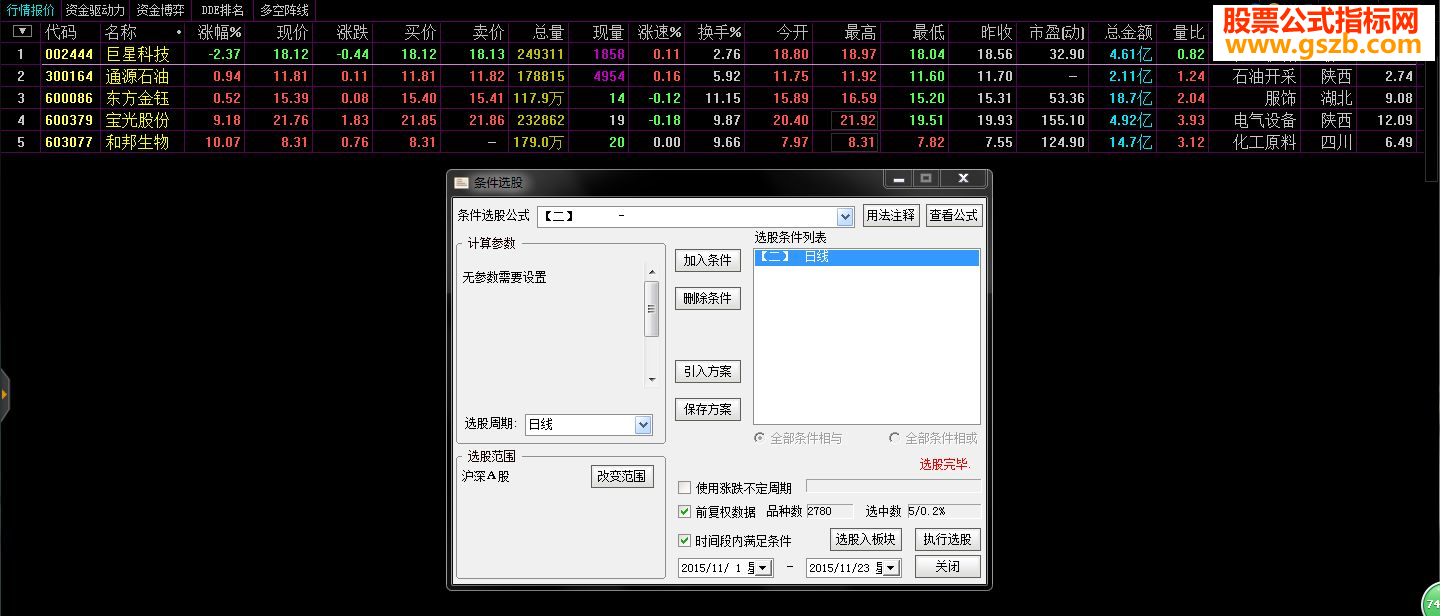This screenshot has width=1440, height=616.
Task: Switch to 资金驱动力 tab
Action: pyautogui.click(x=95, y=10)
